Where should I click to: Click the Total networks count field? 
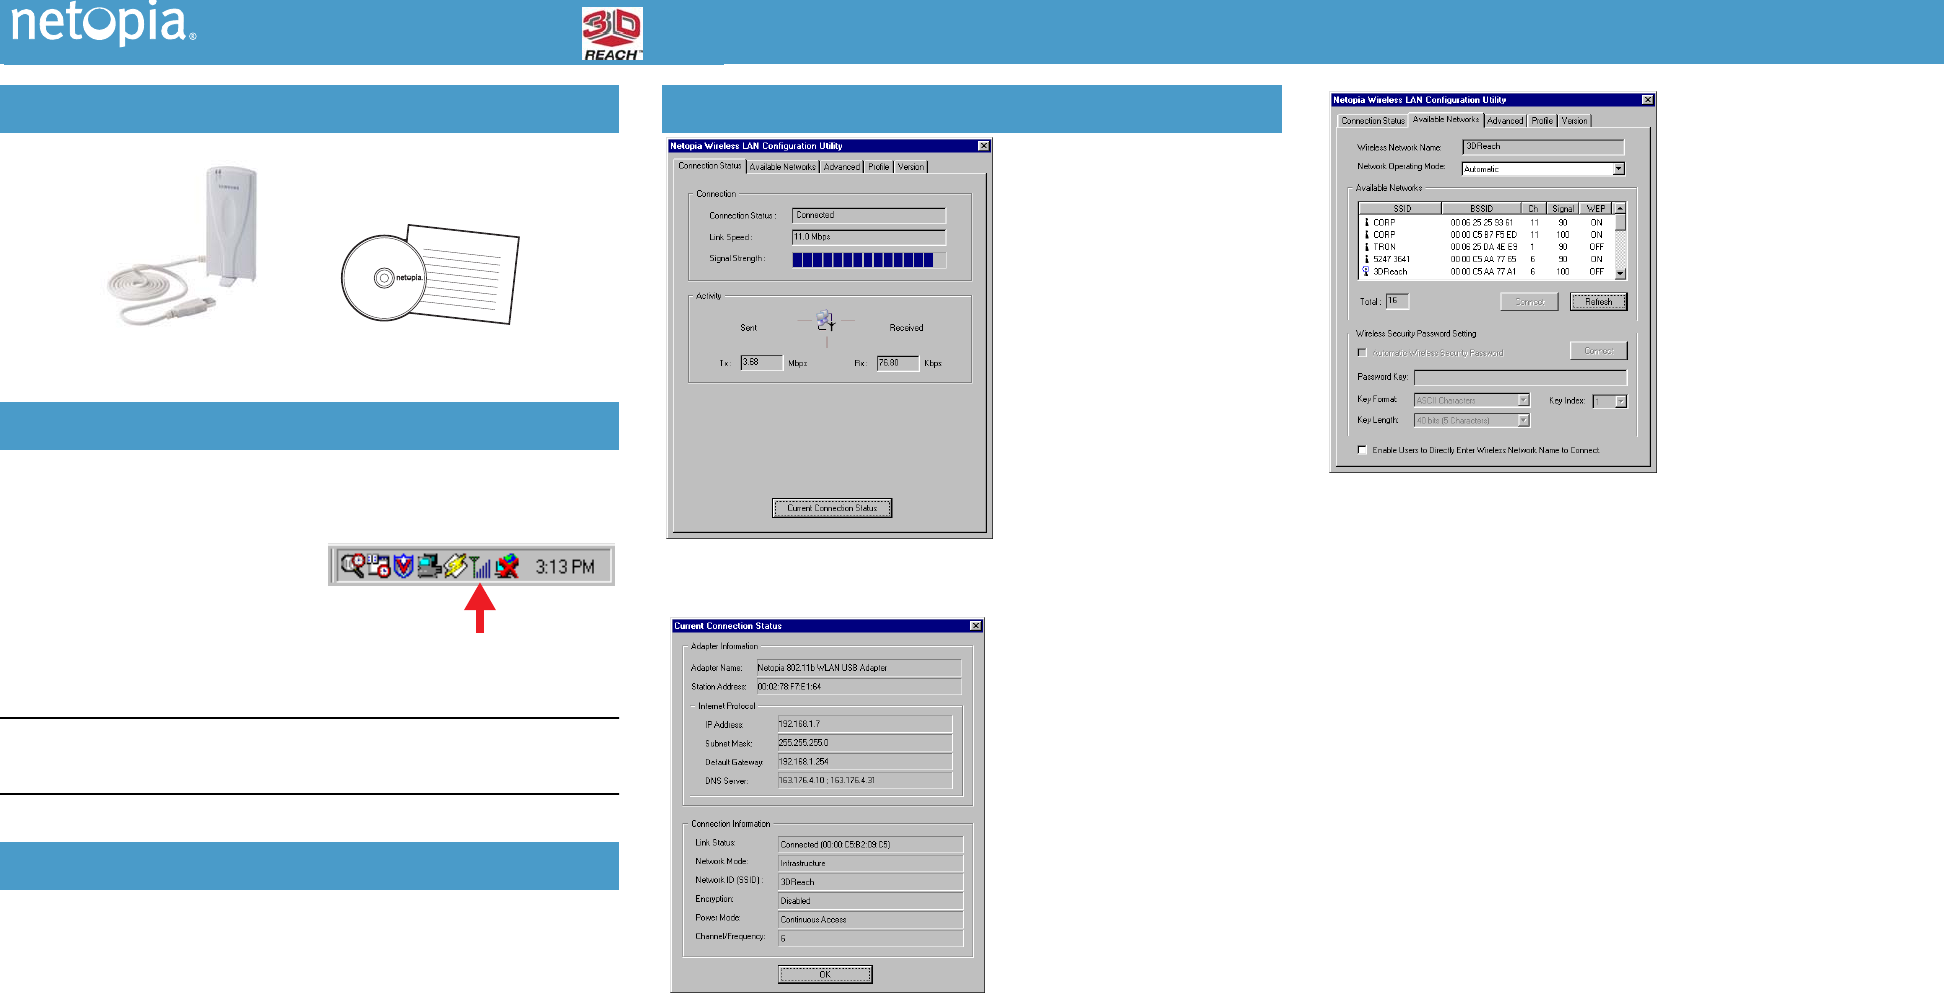(x=1397, y=301)
